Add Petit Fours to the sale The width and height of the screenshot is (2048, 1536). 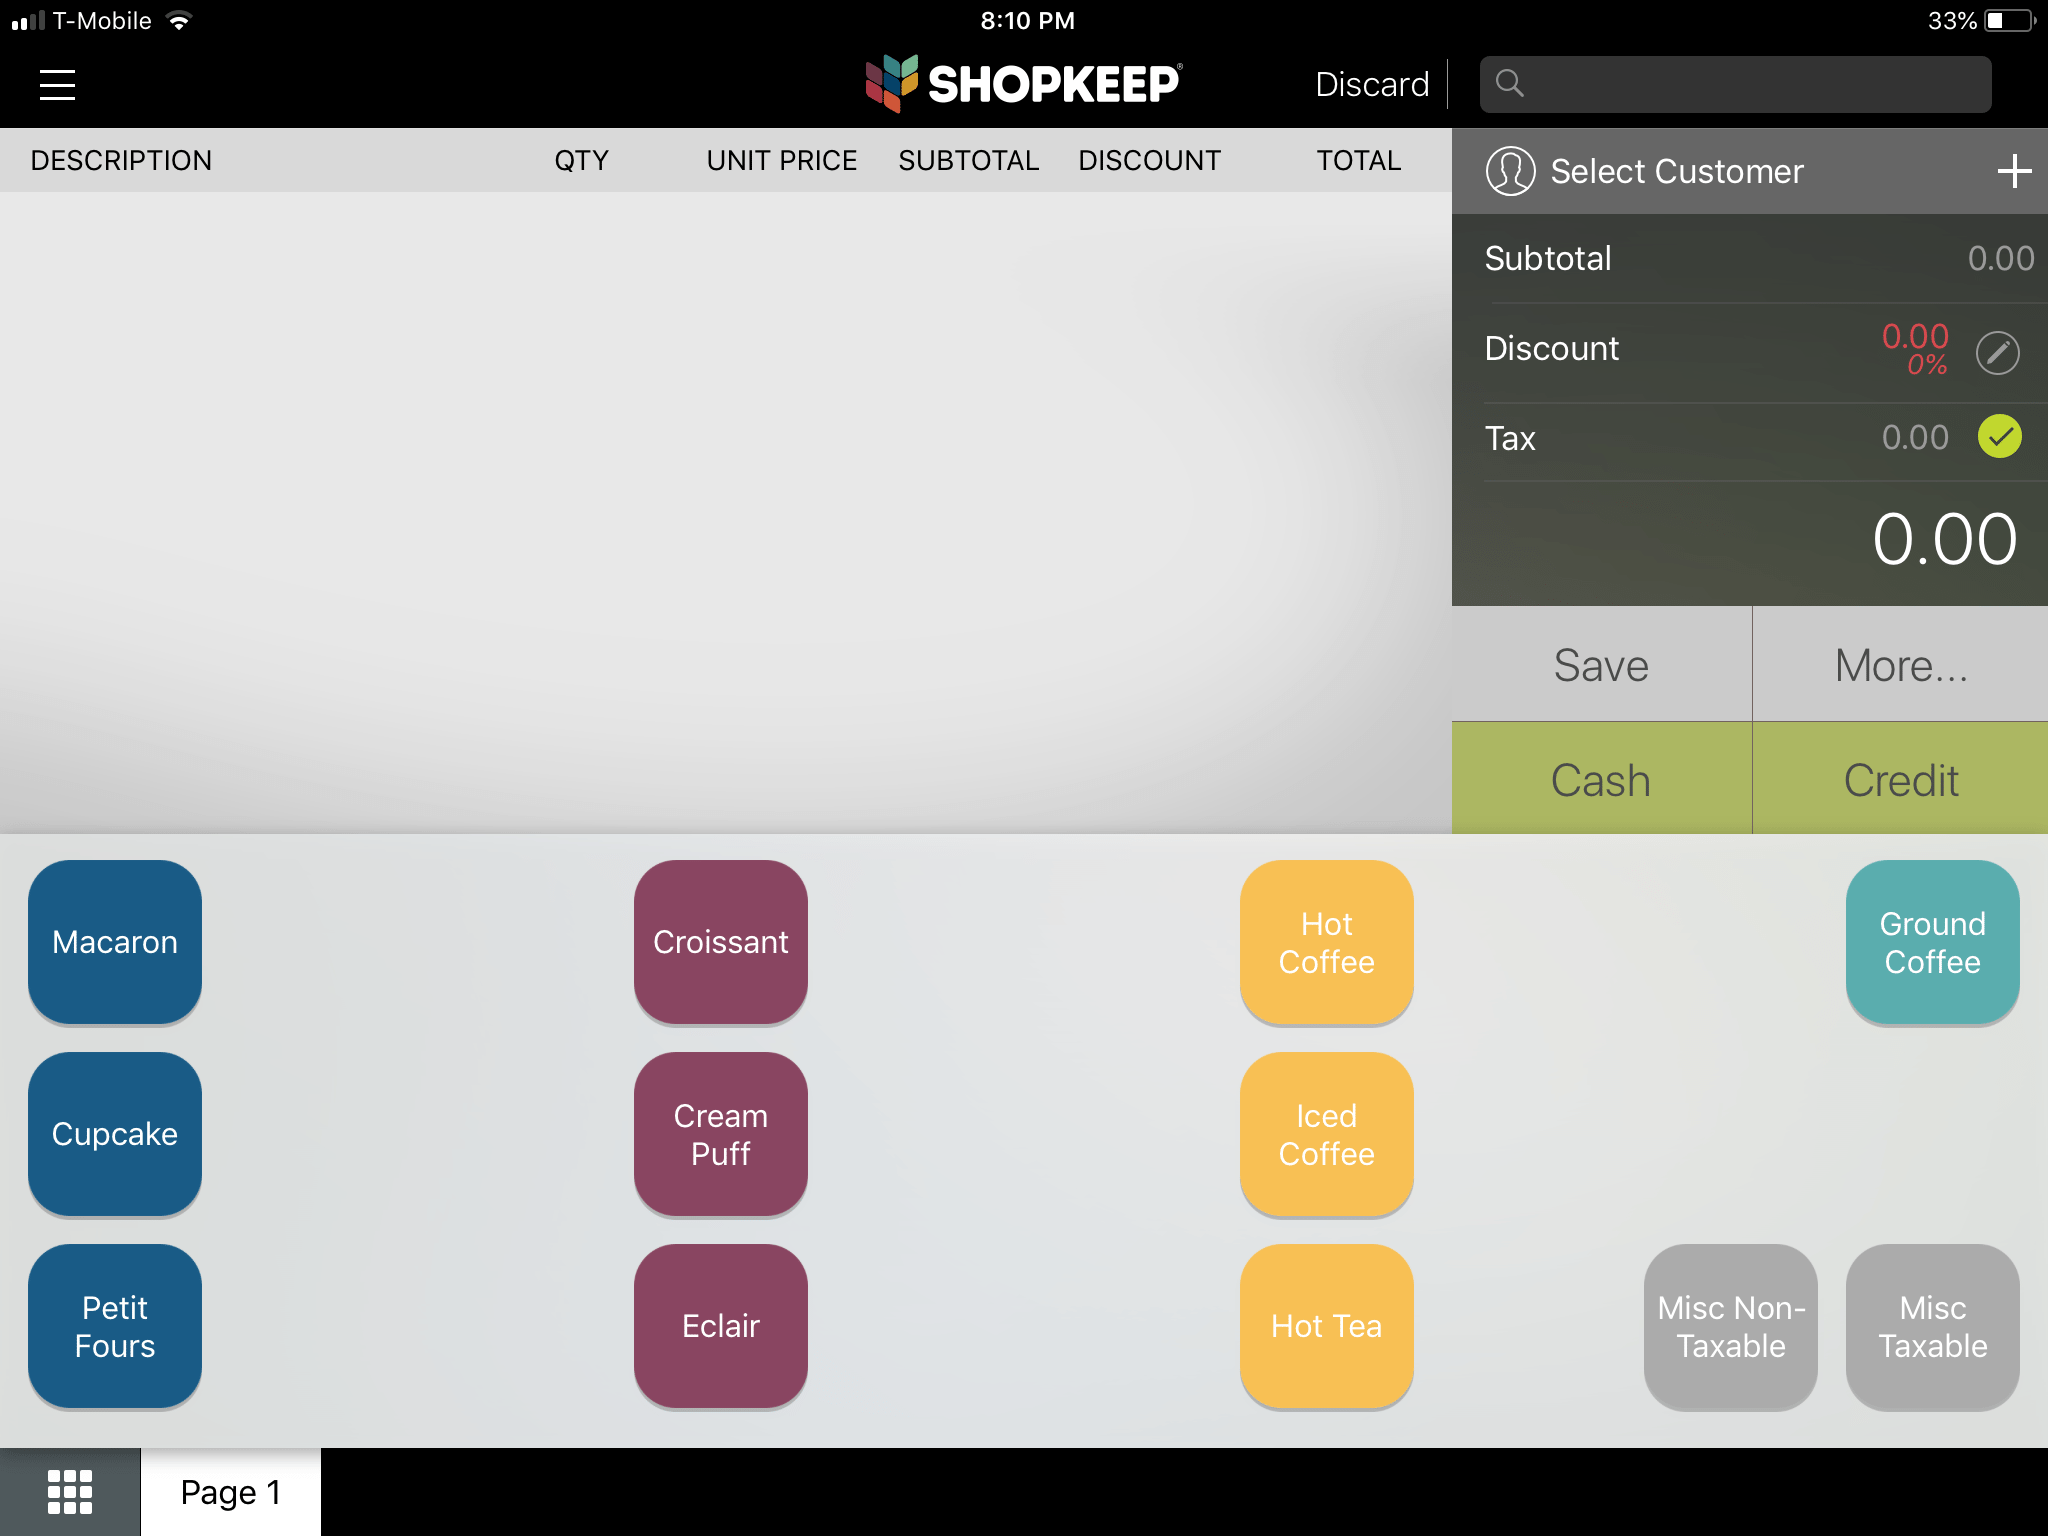[115, 1326]
